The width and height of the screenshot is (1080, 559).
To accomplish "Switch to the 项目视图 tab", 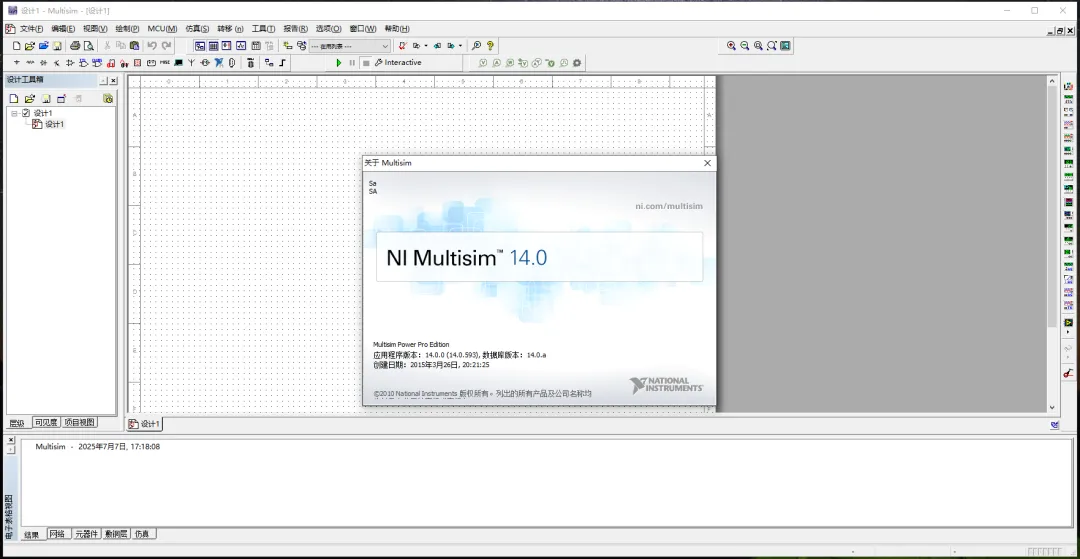I will 80,423.
